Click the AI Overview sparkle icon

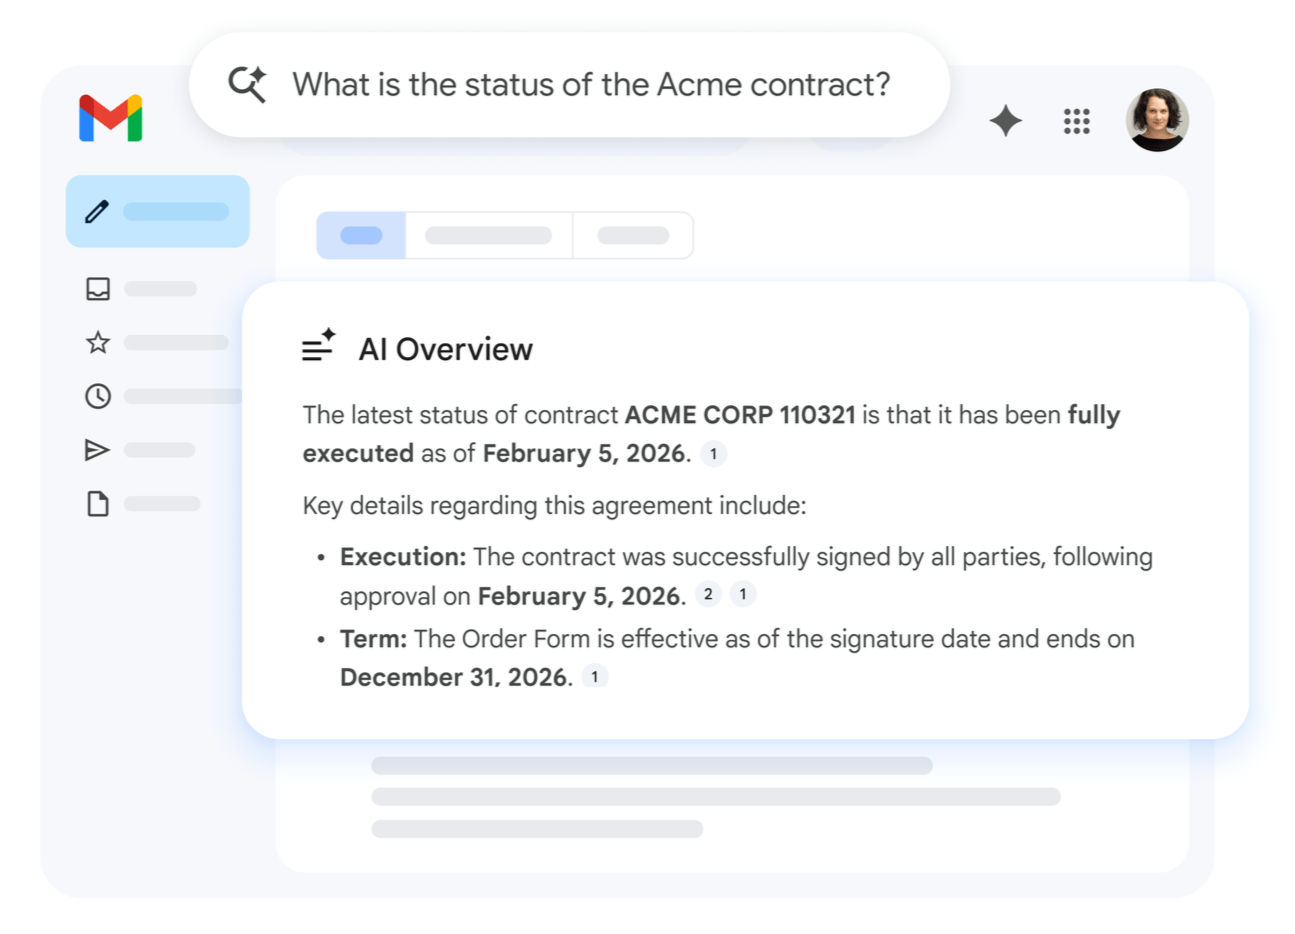click(318, 345)
